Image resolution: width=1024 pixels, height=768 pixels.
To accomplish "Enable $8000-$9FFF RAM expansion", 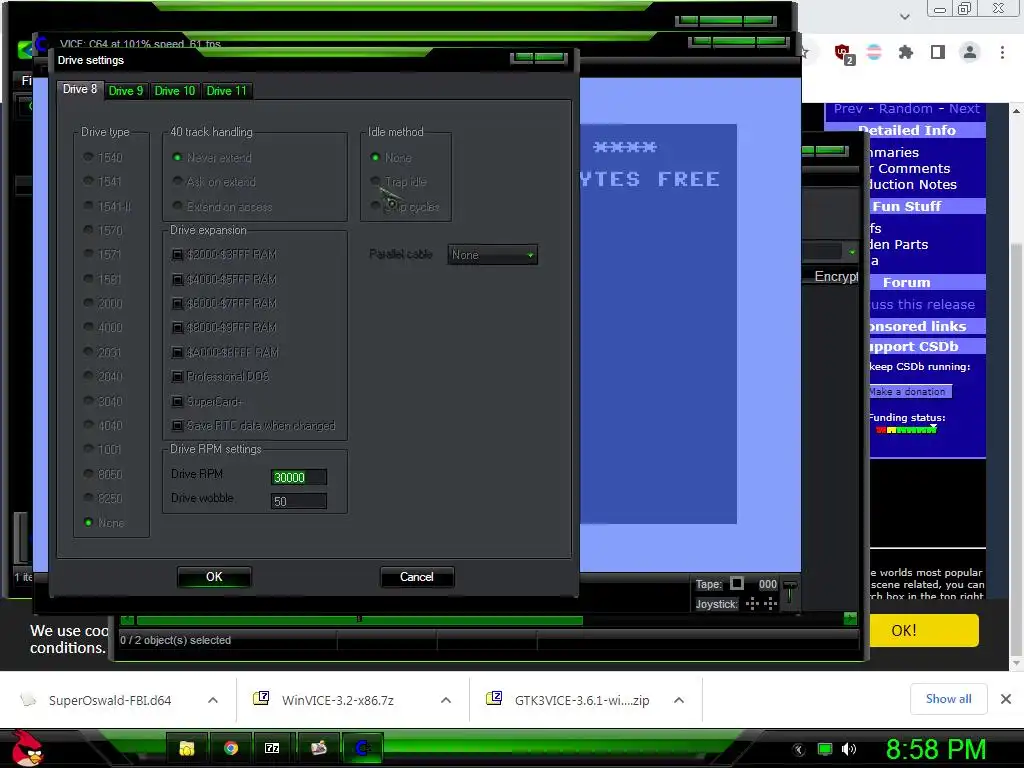I will (x=224, y=328).
